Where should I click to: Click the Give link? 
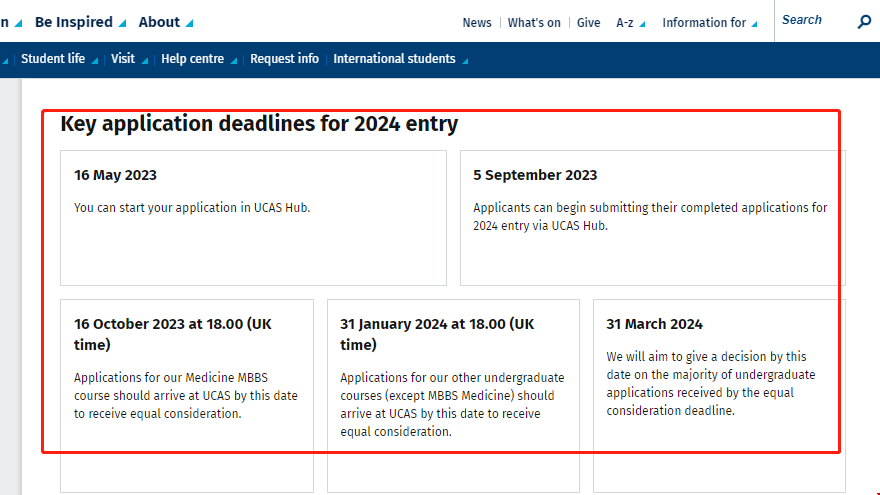pyautogui.click(x=589, y=23)
